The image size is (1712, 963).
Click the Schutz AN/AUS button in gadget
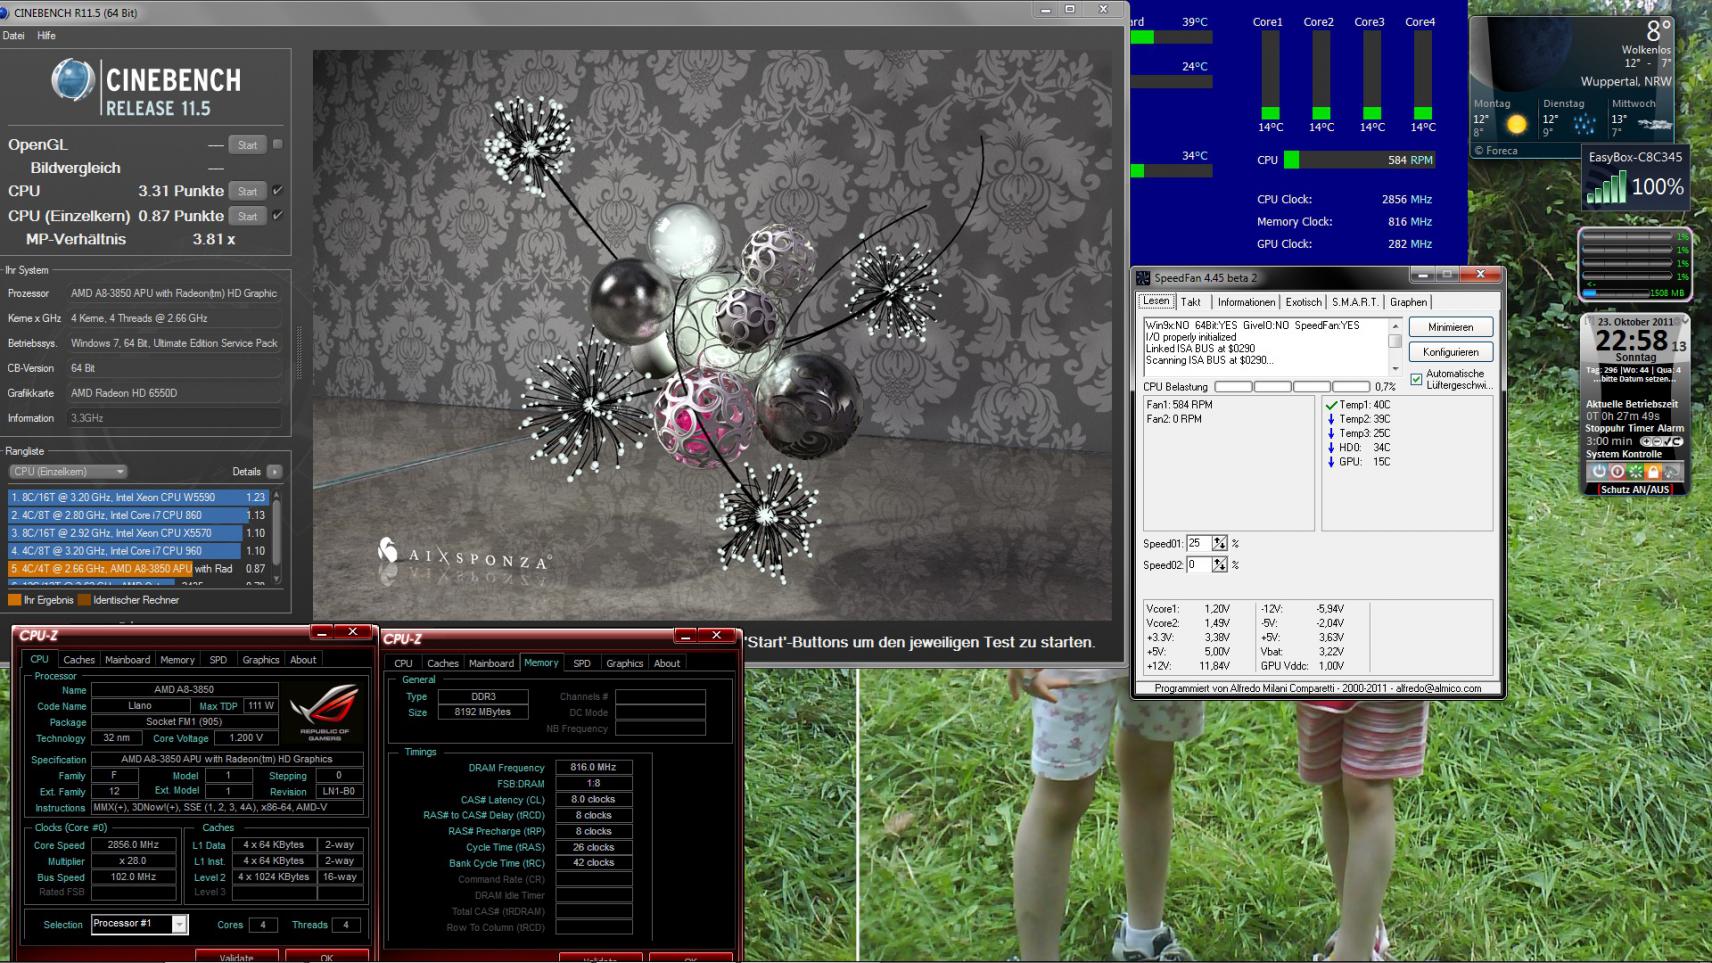1635,490
